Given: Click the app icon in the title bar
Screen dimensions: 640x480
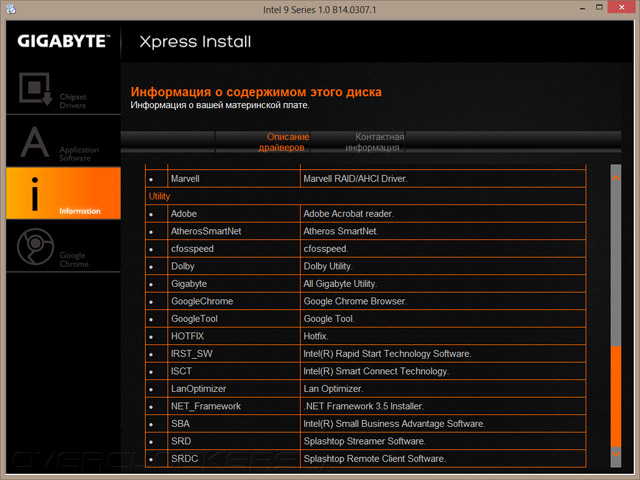Looking at the screenshot, I should point(11,9).
